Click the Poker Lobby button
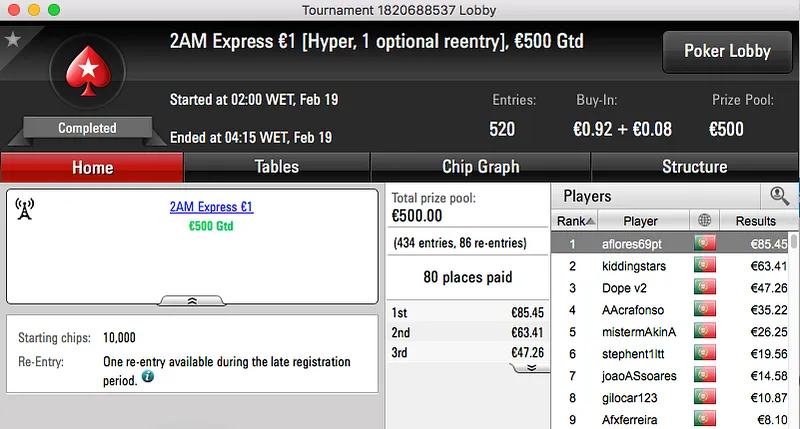Viewport: 800px width, 429px height. pyautogui.click(x=727, y=51)
